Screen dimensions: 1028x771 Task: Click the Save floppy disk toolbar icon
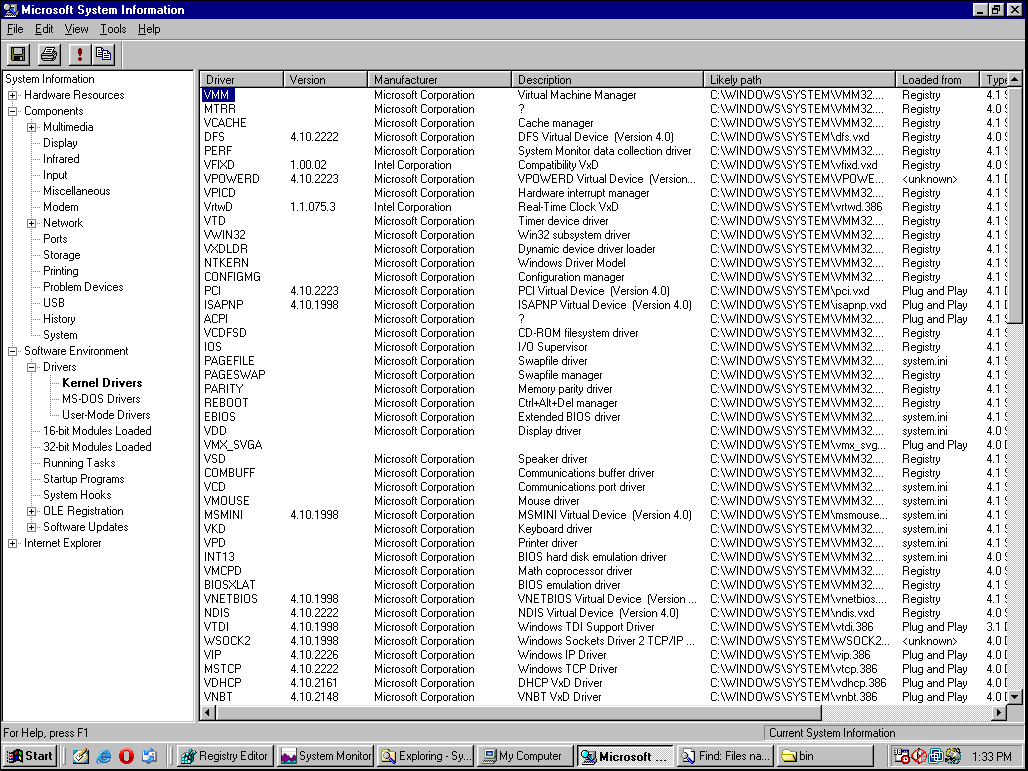pyautogui.click(x=18, y=54)
